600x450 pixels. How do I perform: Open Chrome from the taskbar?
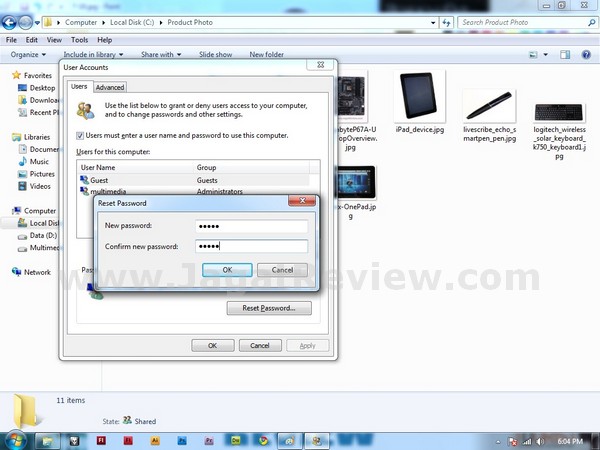[261, 440]
